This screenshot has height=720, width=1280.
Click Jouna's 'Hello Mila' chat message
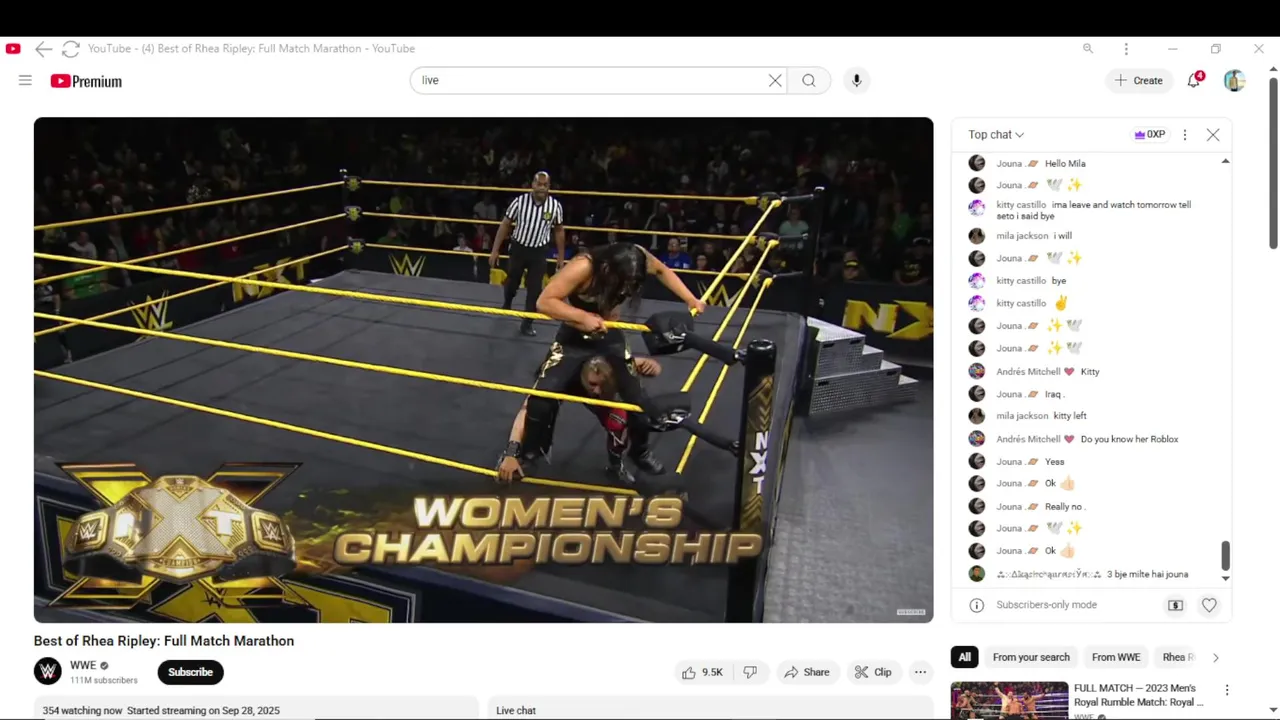point(1065,163)
